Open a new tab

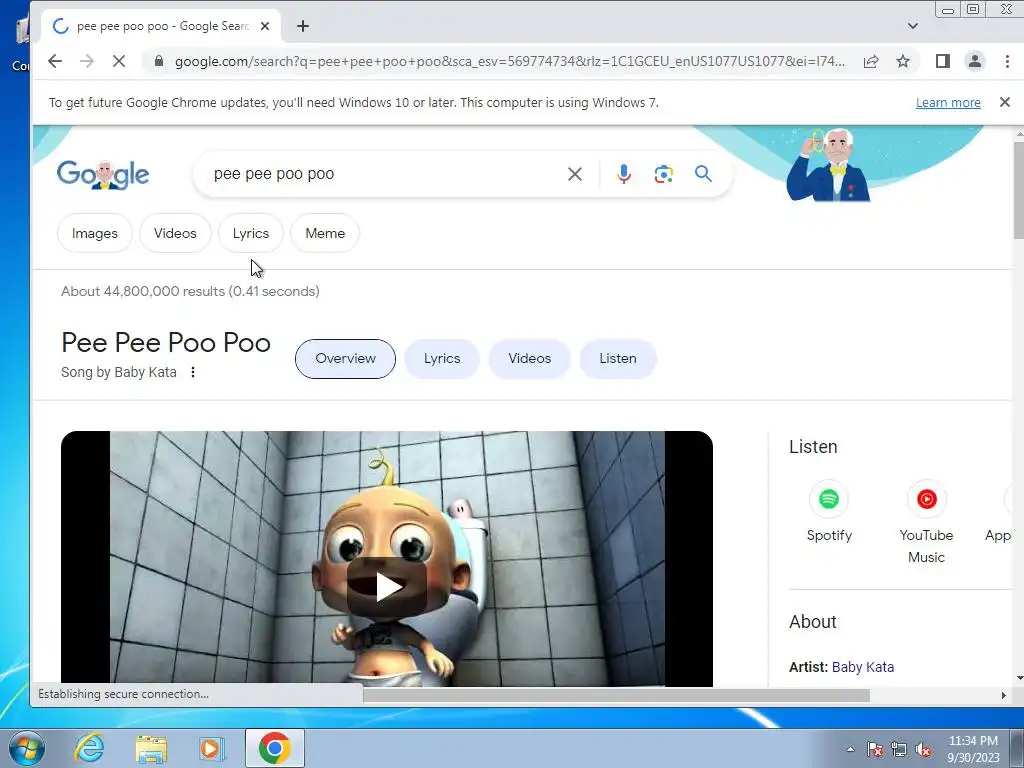point(302,26)
